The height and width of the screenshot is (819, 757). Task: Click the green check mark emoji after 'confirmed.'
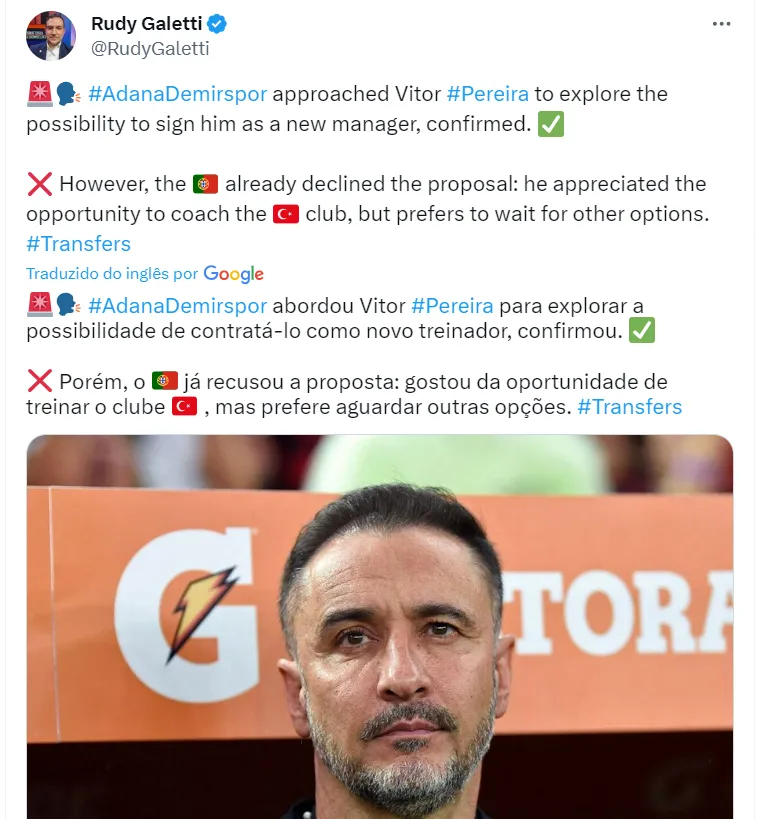551,124
